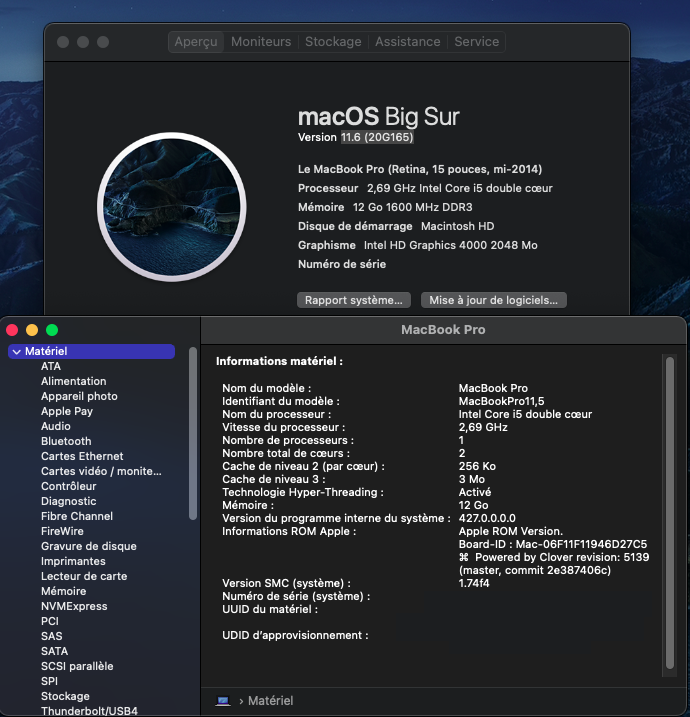The height and width of the screenshot is (717, 690).
Task: Select Hyper-Threading value Activé
Action: pyautogui.click(x=475, y=492)
